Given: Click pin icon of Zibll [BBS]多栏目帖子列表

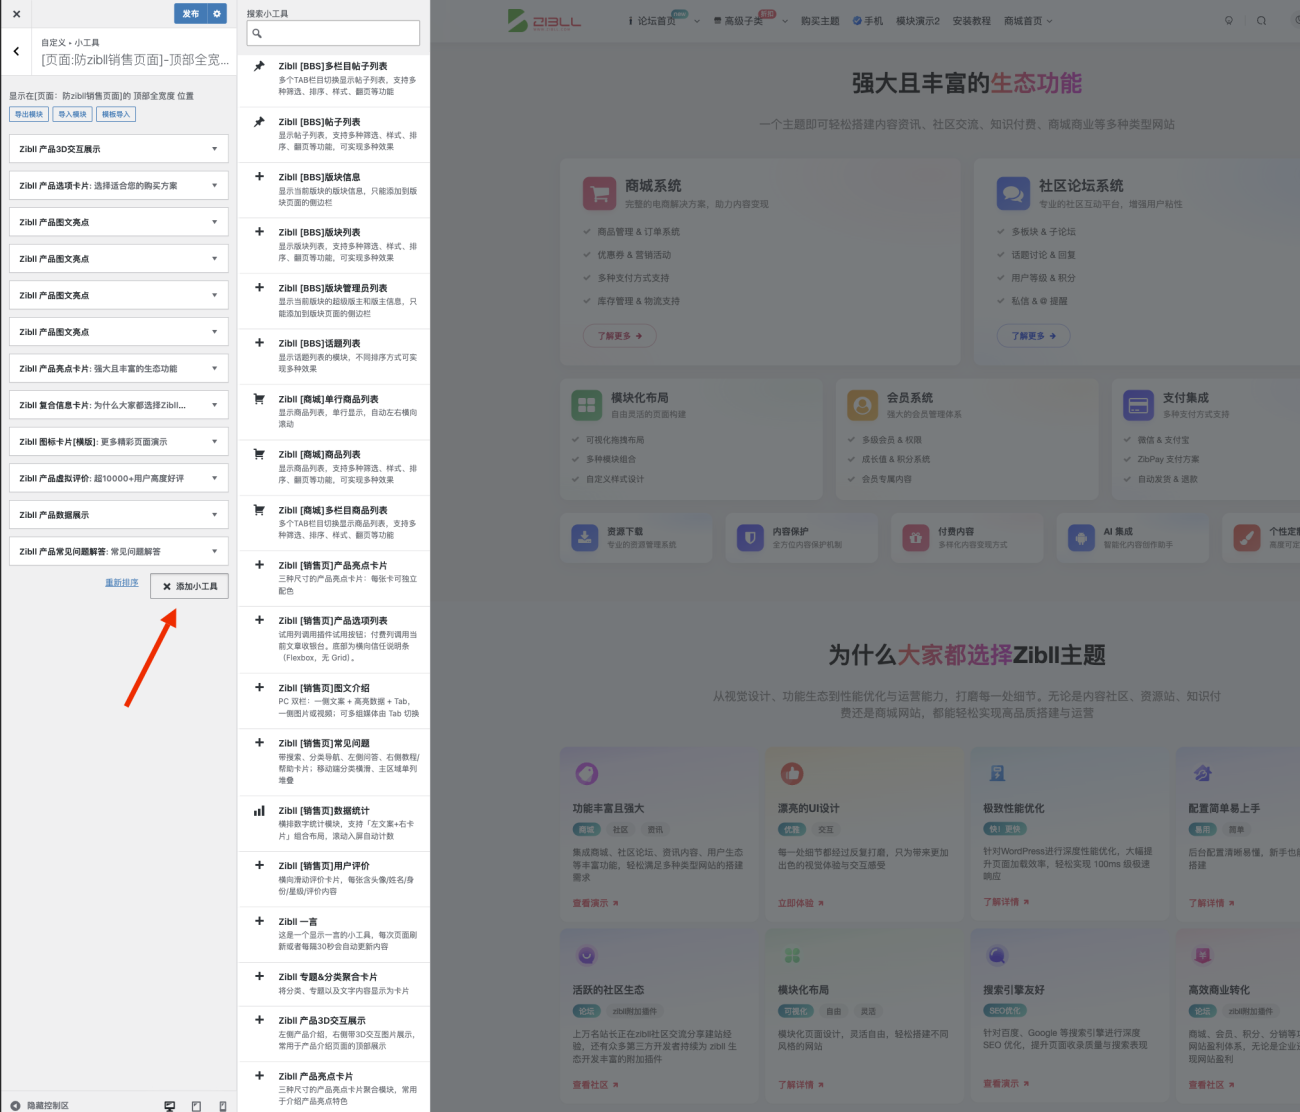Looking at the screenshot, I should coord(259,66).
